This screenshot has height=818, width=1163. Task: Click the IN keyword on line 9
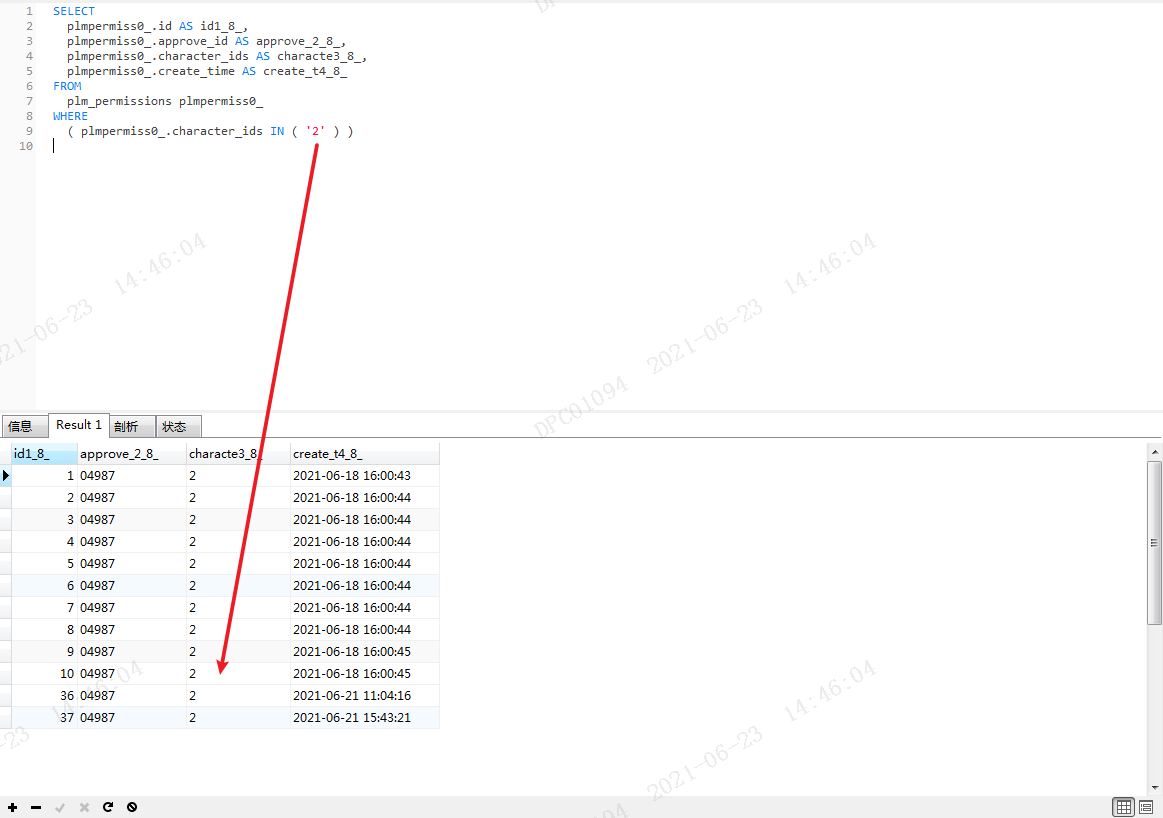click(277, 131)
